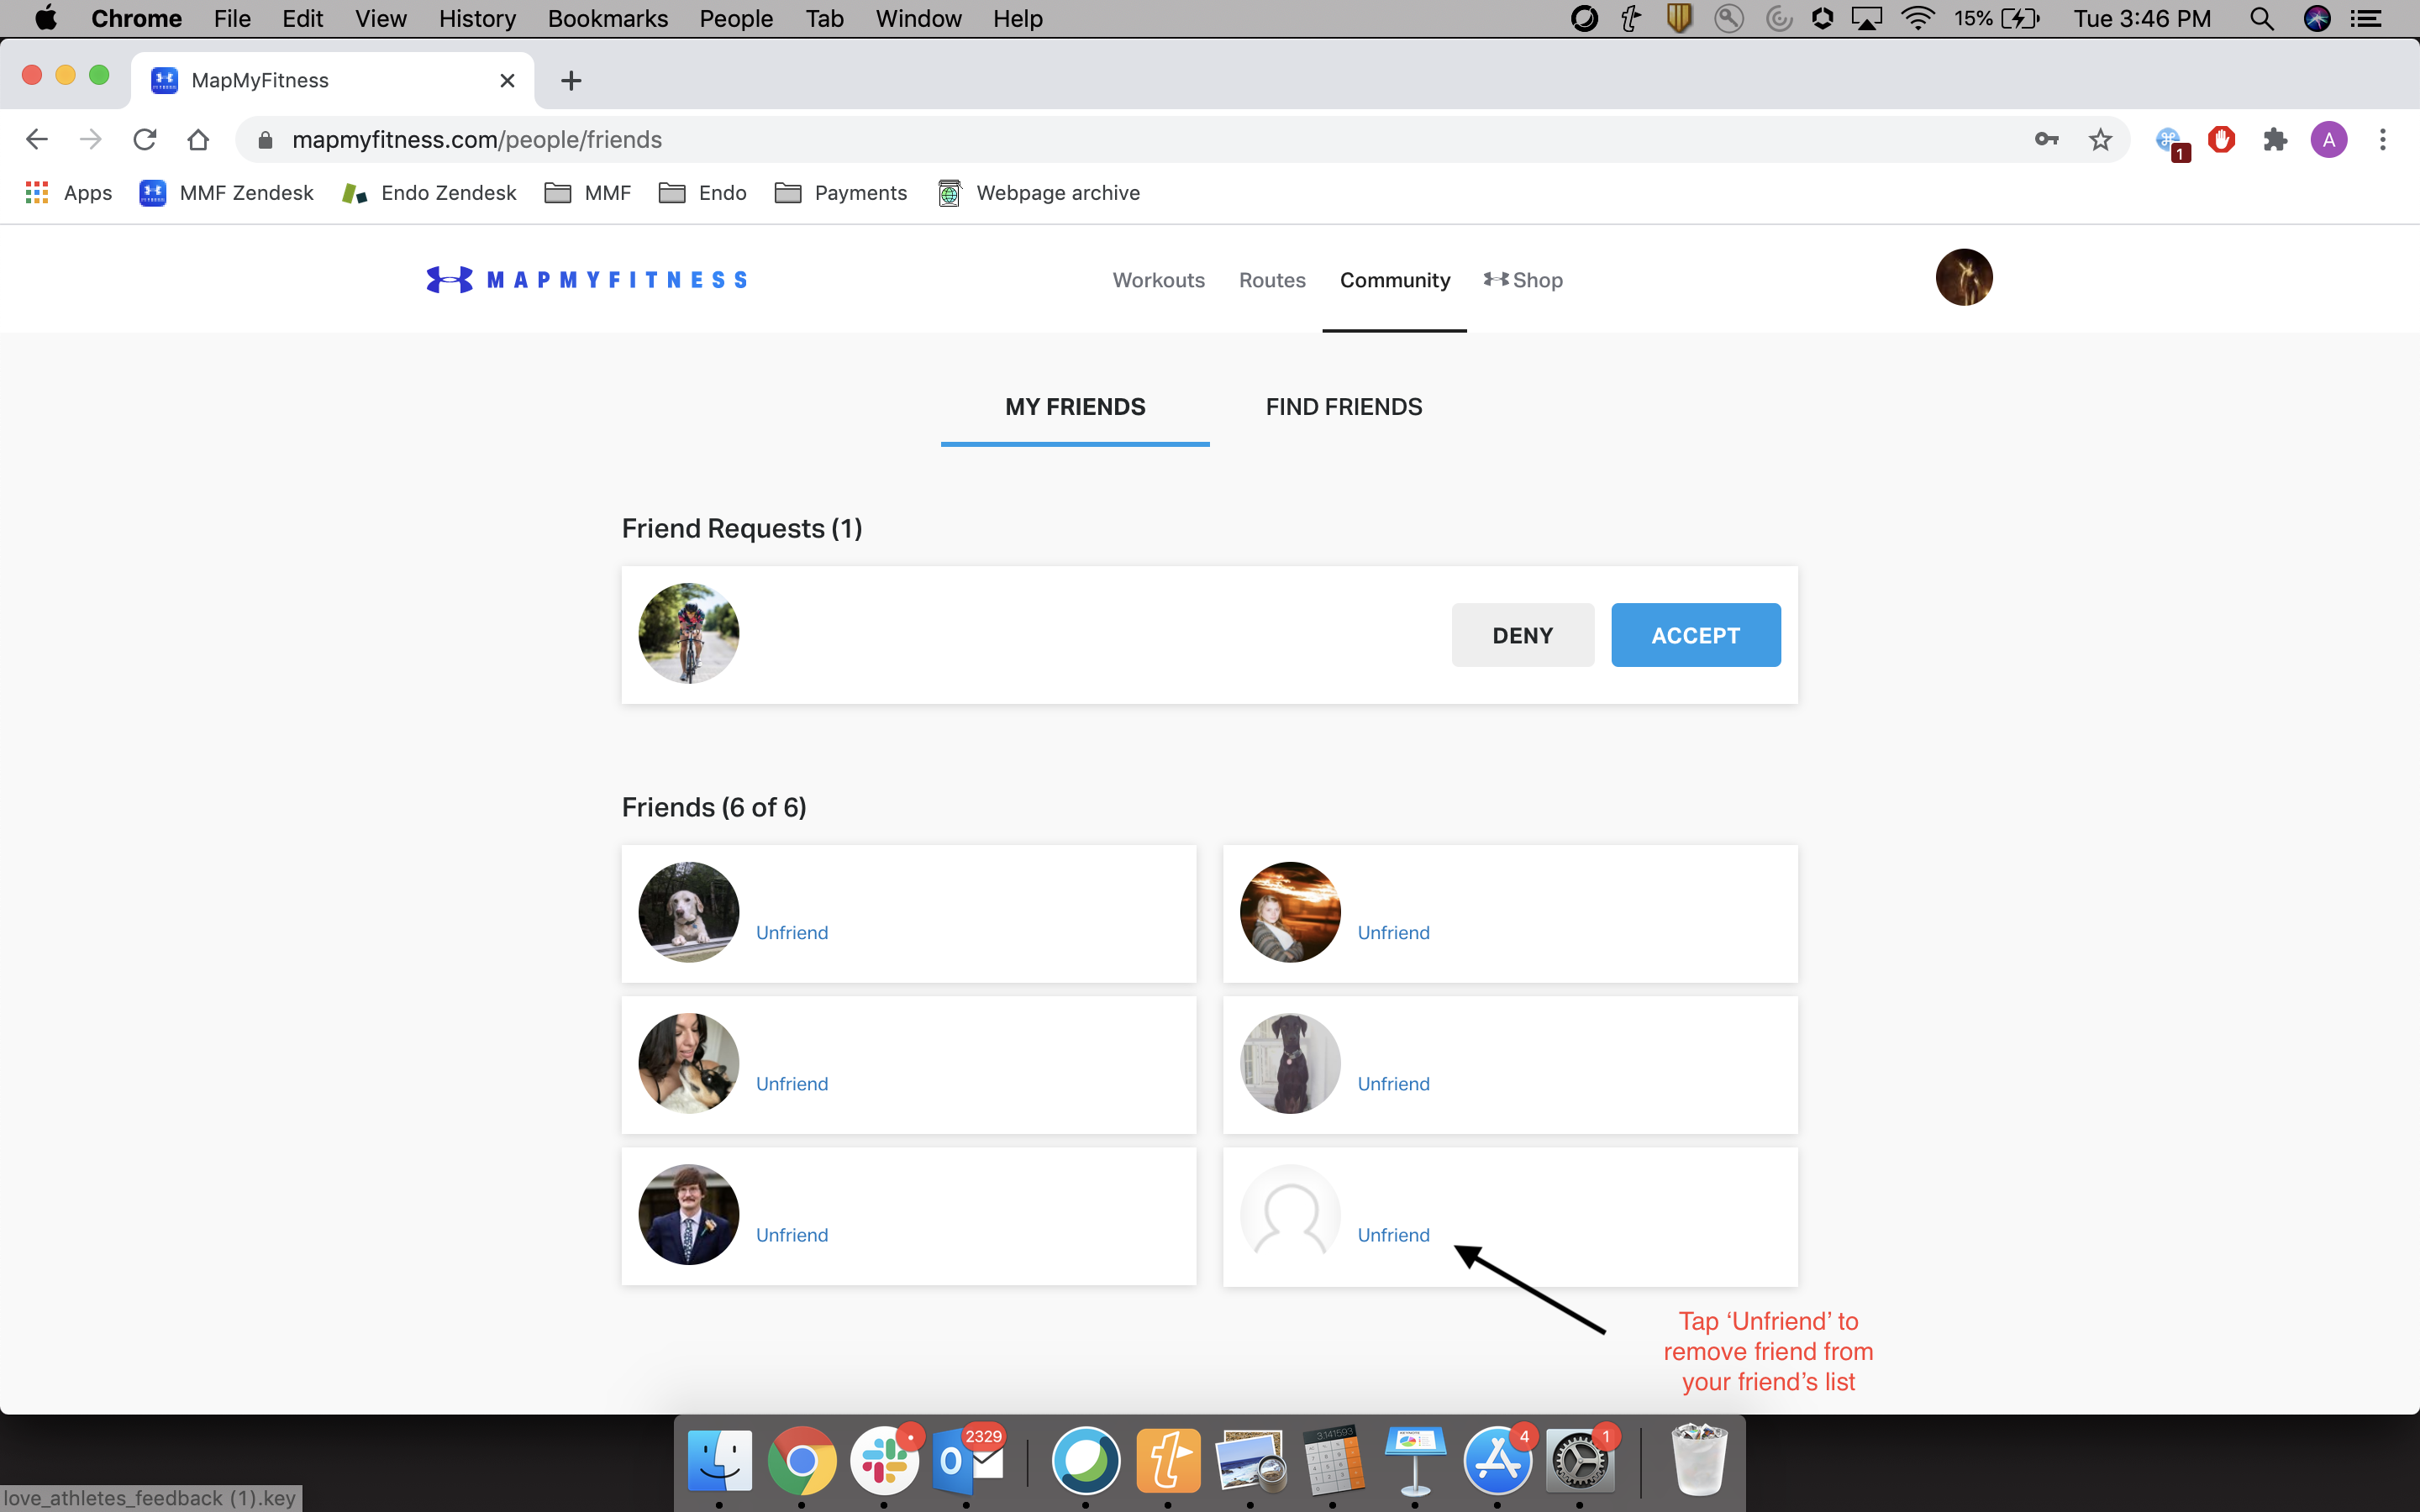Click Unfriend on the bottom-right friend
This screenshot has height=1512, width=2420.
(x=1394, y=1235)
